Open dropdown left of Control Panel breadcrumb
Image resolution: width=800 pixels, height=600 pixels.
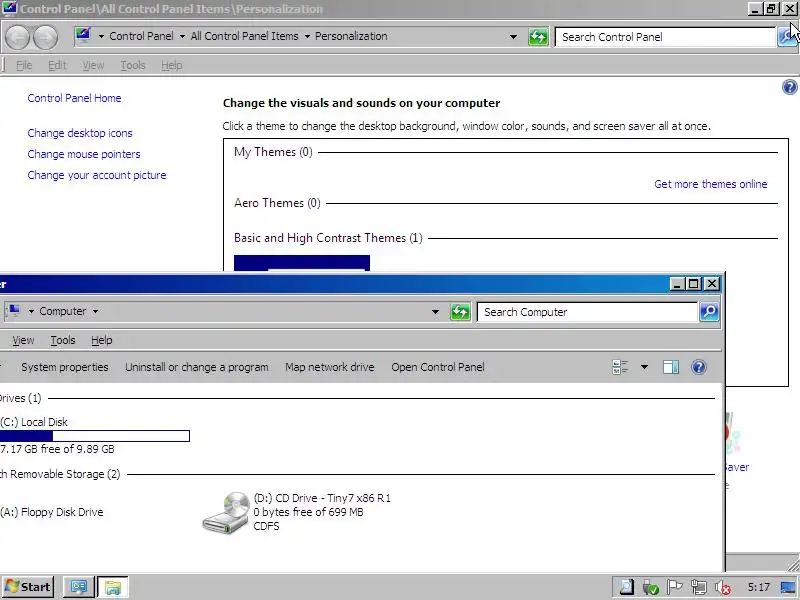click(x=101, y=37)
